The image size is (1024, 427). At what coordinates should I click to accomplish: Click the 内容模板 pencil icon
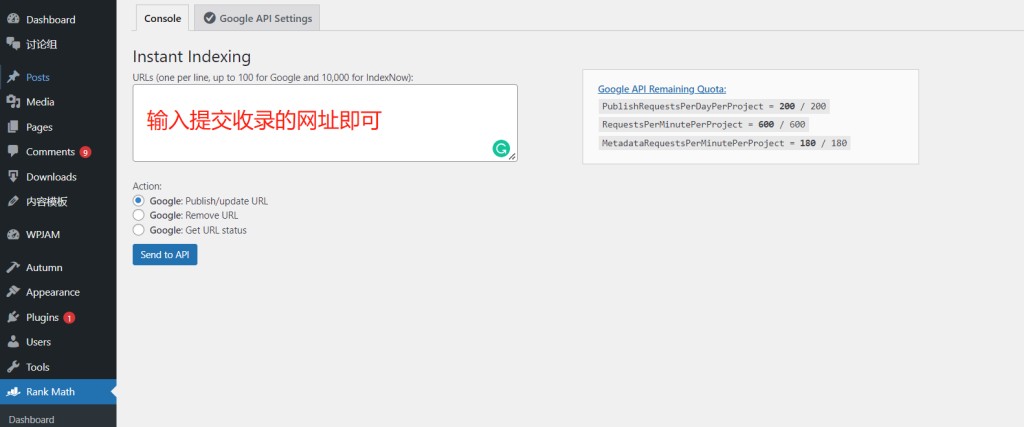13,201
